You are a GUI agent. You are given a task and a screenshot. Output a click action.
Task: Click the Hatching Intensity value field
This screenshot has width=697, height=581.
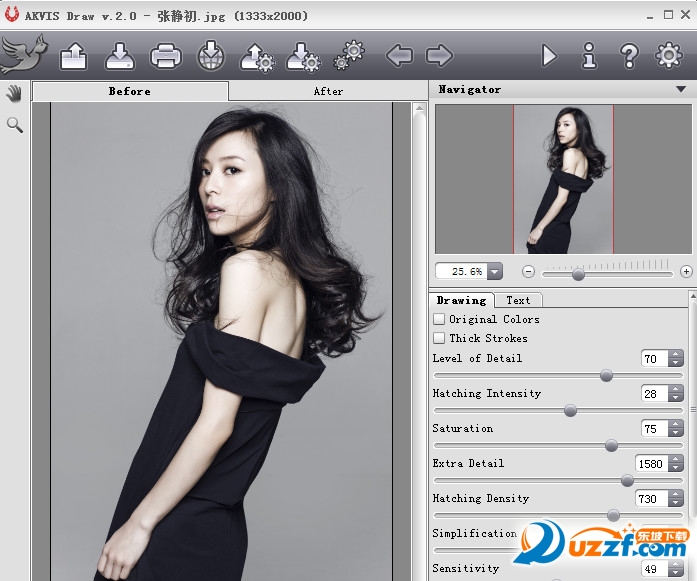pos(655,394)
